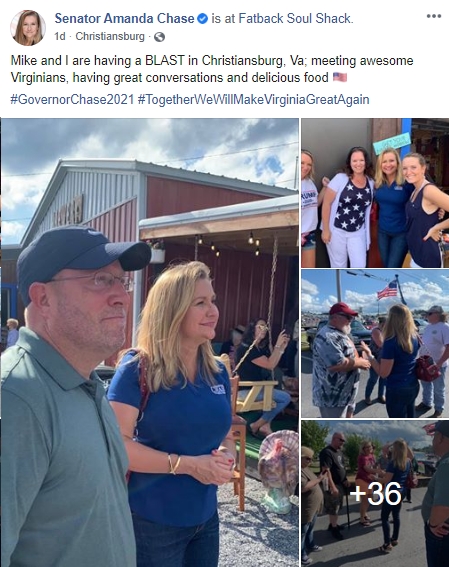Viewport: 449px width, 567px height.
Task: Open Fatback Soul Shack location link
Action: [295, 18]
